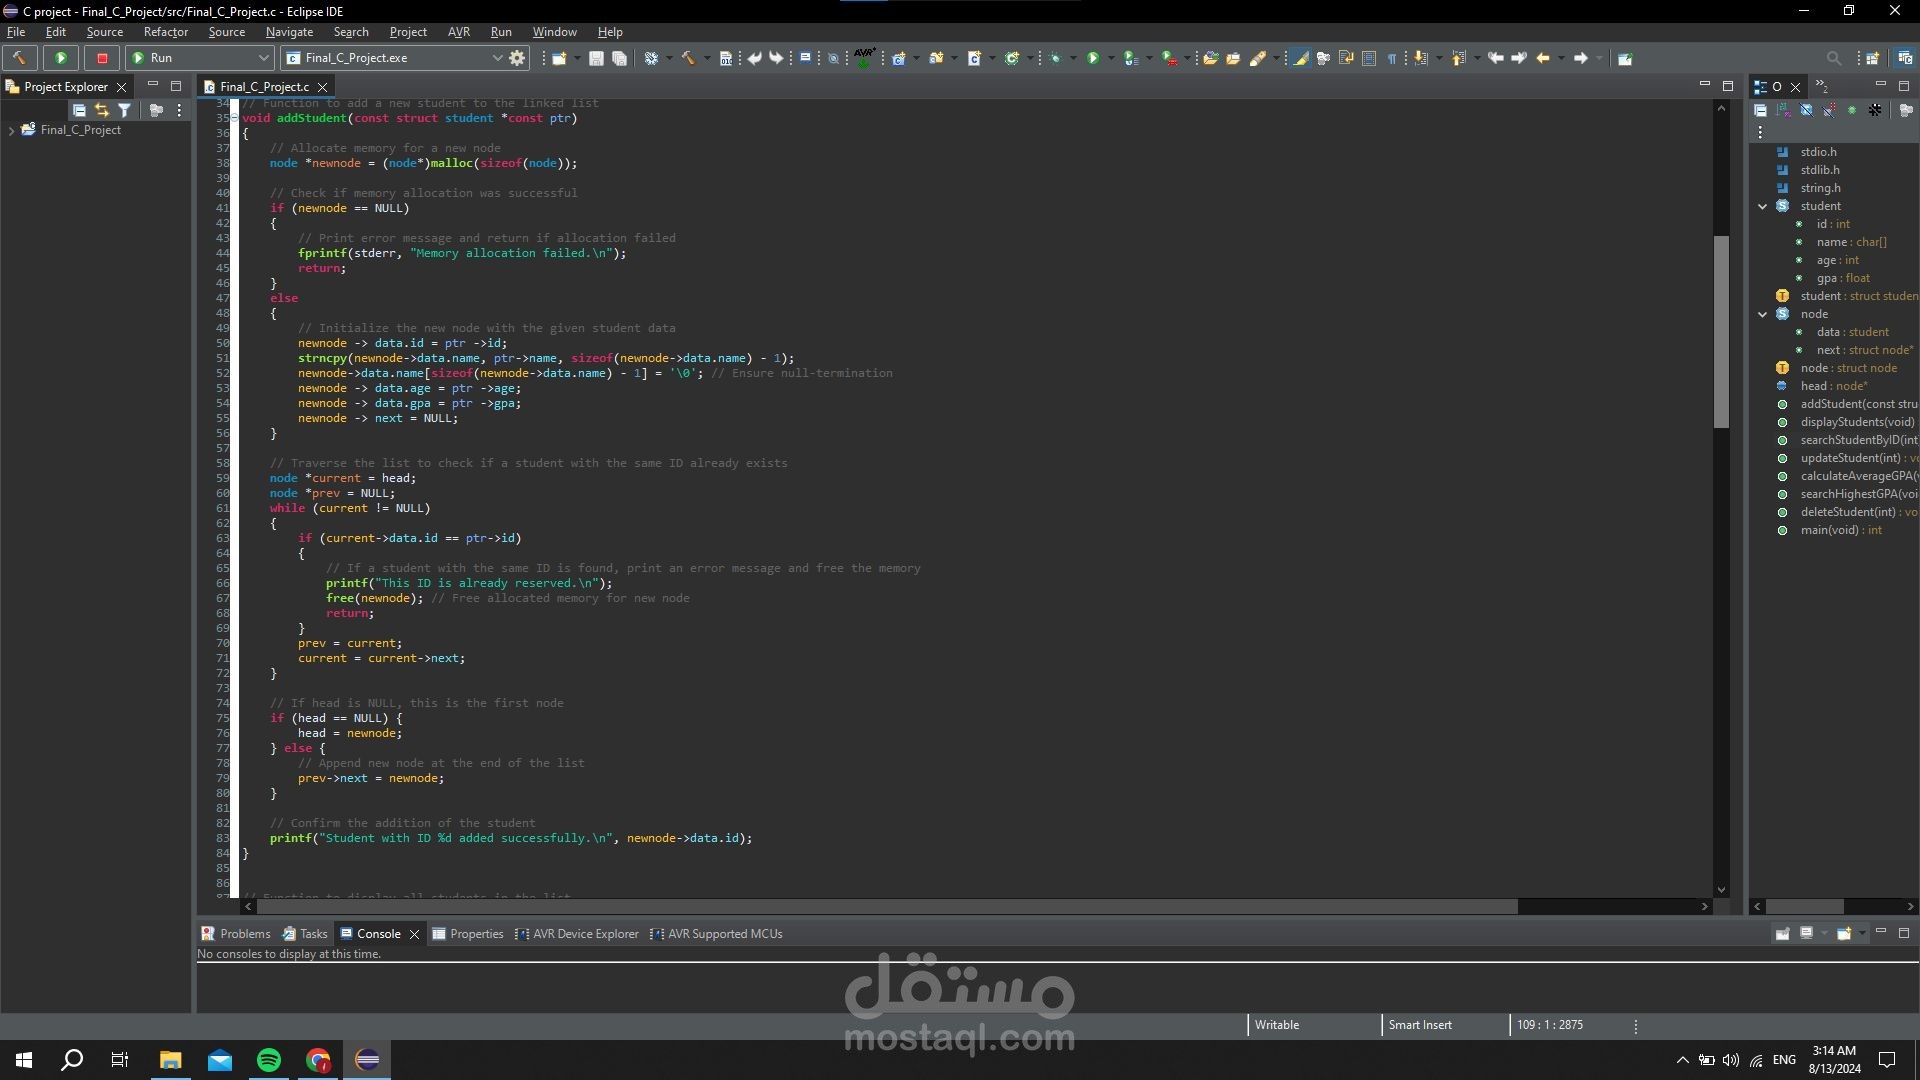Click the green Launch run button
Screen dimensions: 1920x1080
click(x=60, y=58)
